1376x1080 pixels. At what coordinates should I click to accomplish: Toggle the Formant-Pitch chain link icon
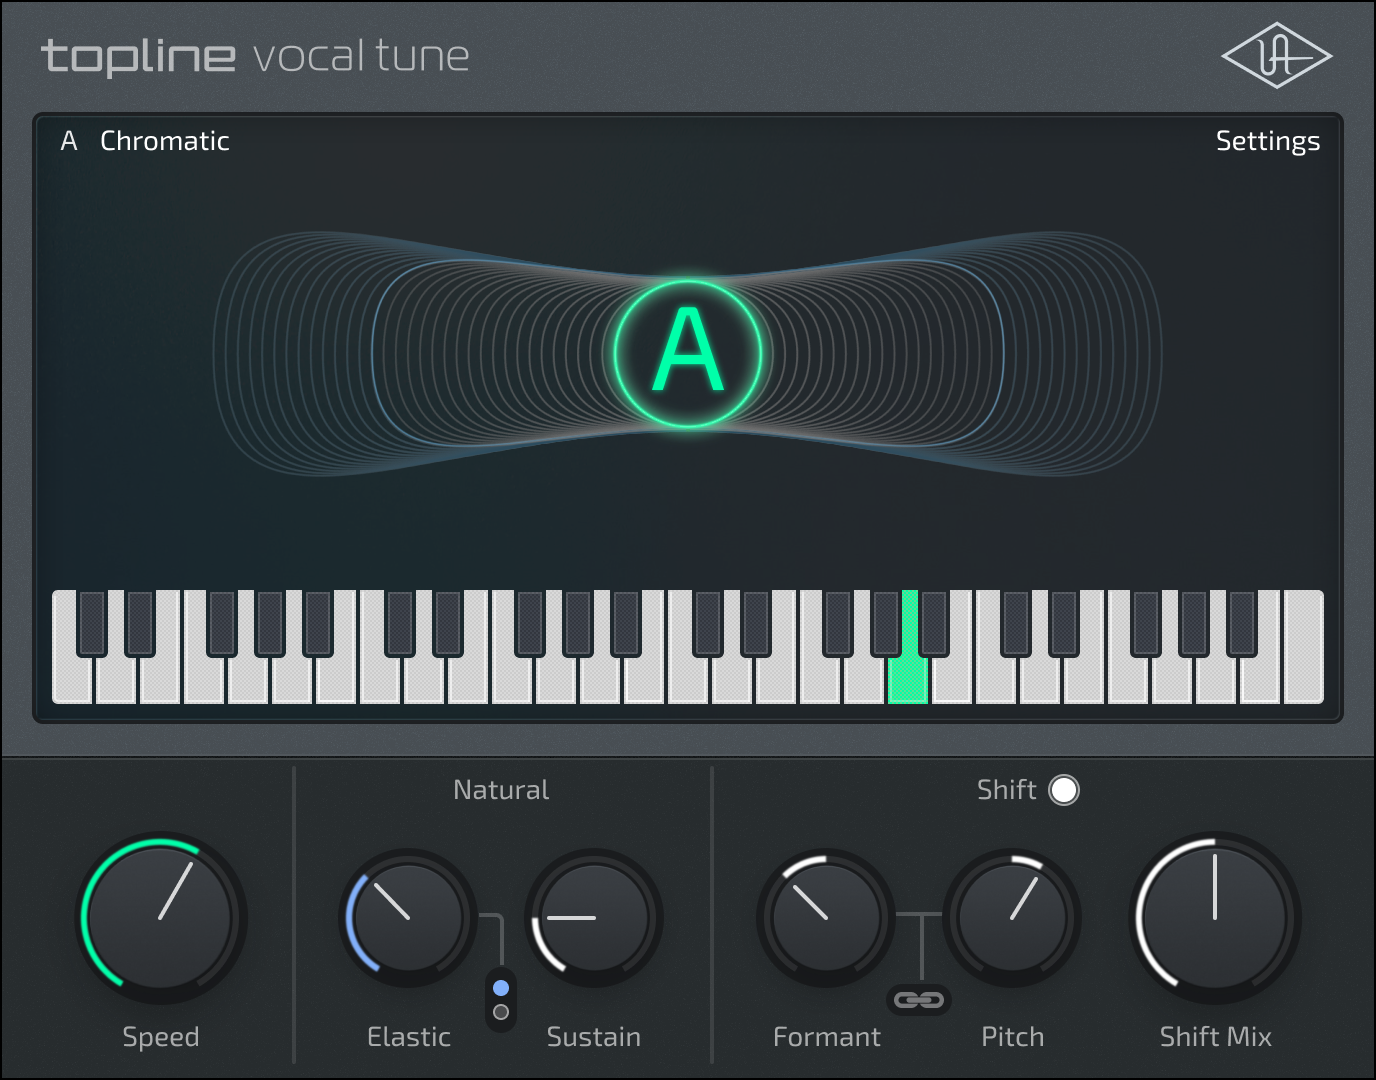[919, 999]
